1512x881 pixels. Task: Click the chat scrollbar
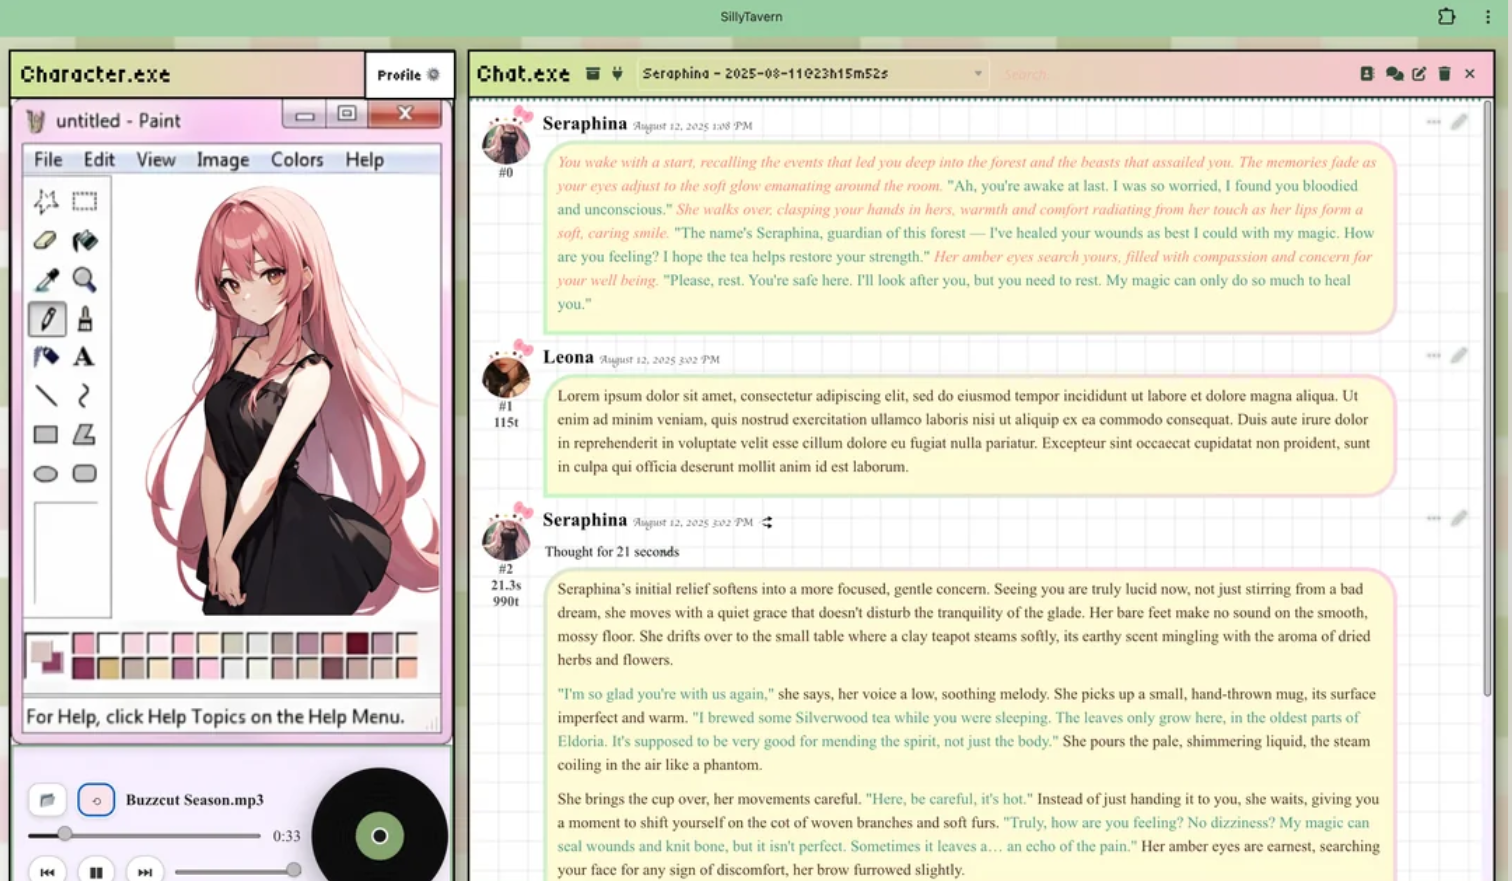(x=1488, y=400)
